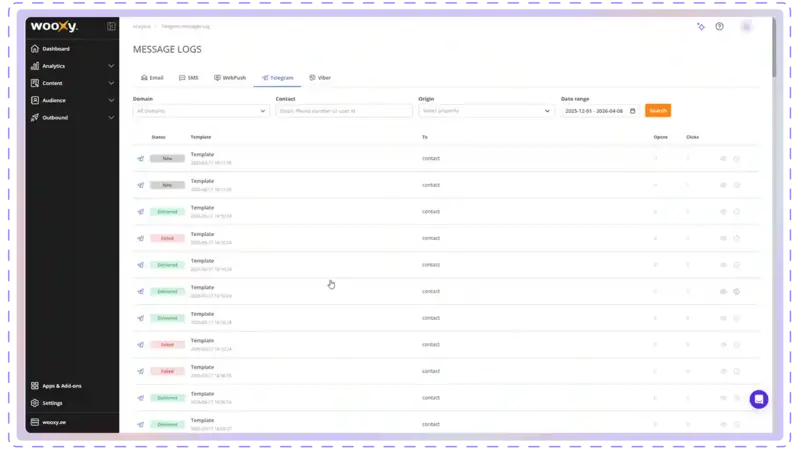Click the orange Search button
Viewport: 800px width, 450px height.
(658, 111)
